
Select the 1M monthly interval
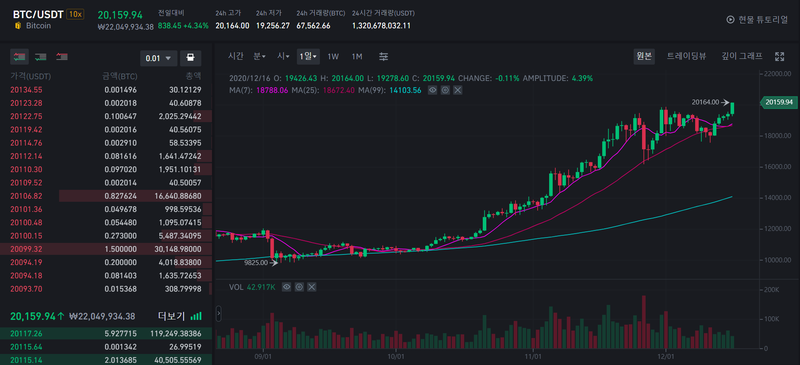pyautogui.click(x=357, y=57)
